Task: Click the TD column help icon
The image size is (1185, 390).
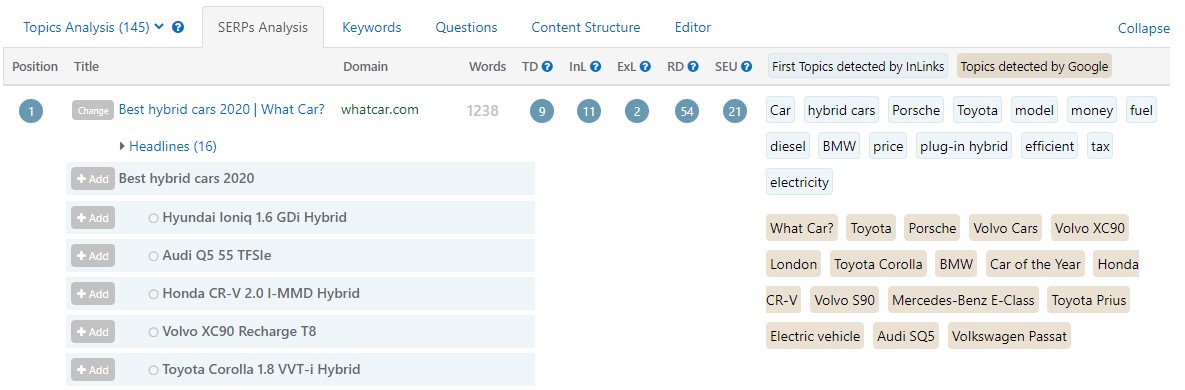Action: pos(547,67)
